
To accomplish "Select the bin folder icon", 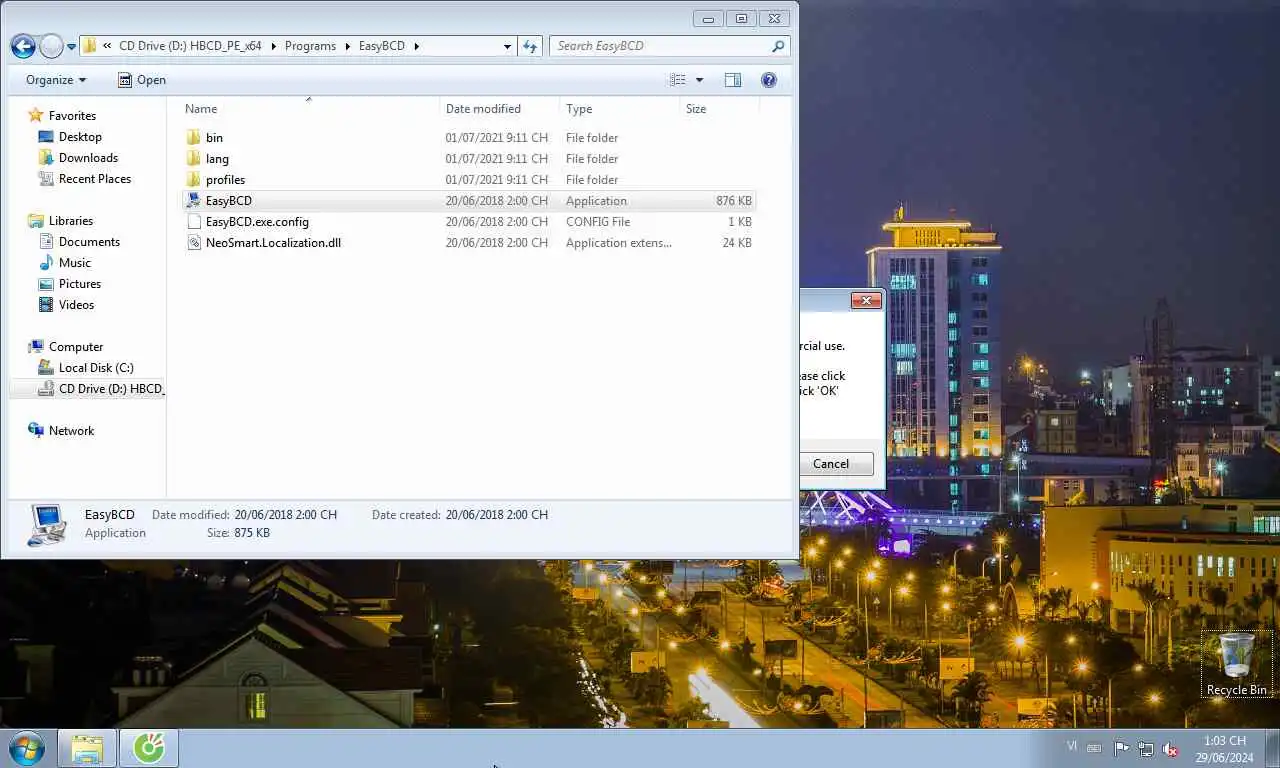I will [194, 138].
